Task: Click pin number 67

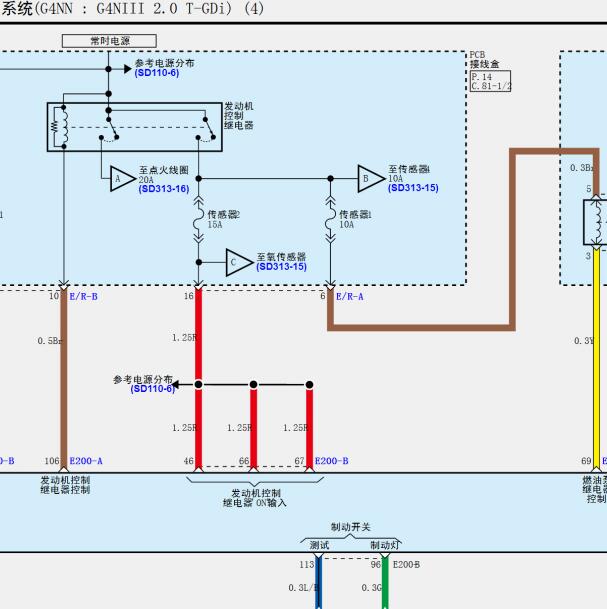Action: click(299, 461)
